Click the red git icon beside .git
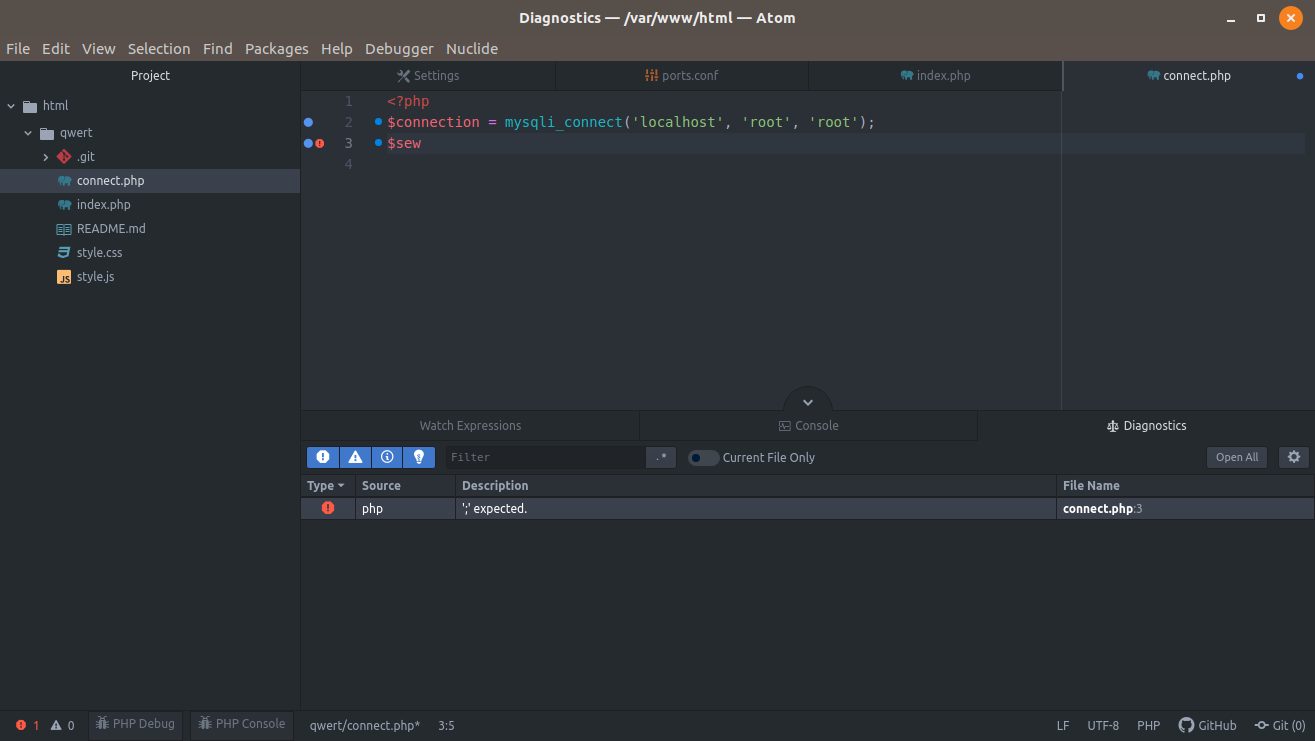This screenshot has width=1315, height=741. (64, 157)
